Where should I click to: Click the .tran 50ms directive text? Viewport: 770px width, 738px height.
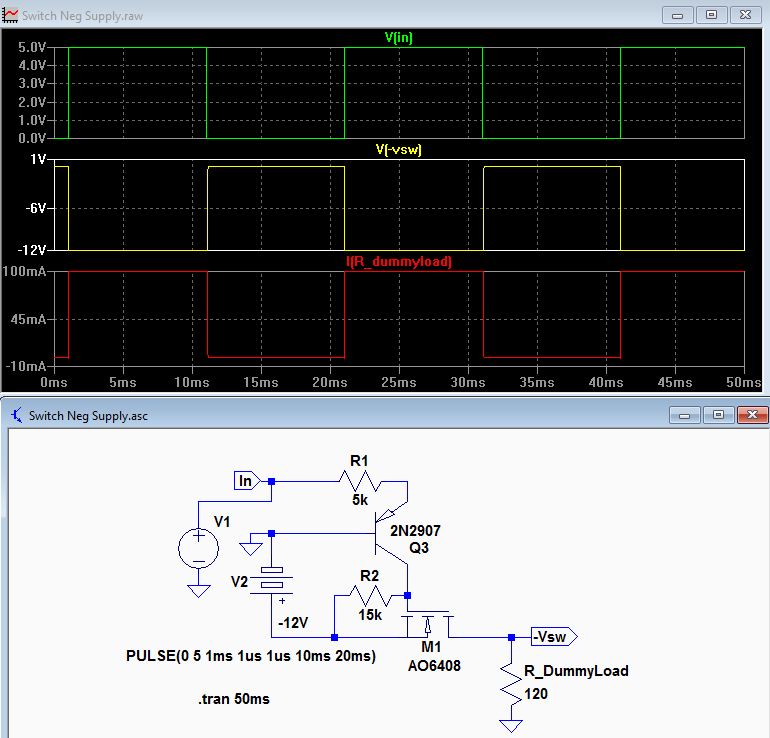pyautogui.click(x=234, y=699)
